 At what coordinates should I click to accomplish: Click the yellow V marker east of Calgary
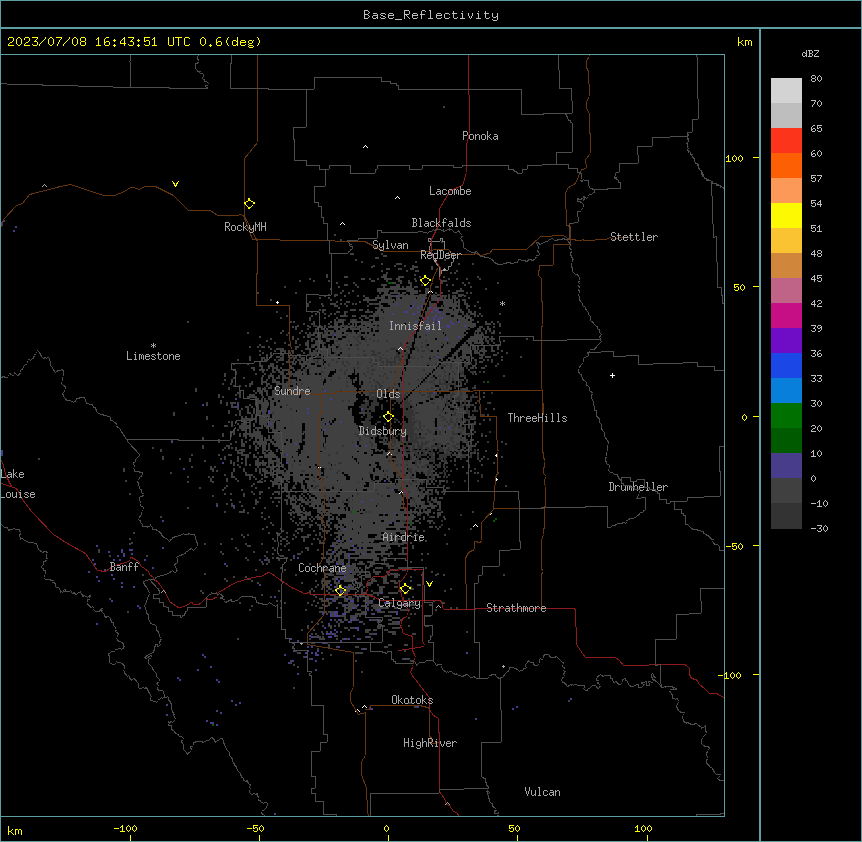429,584
